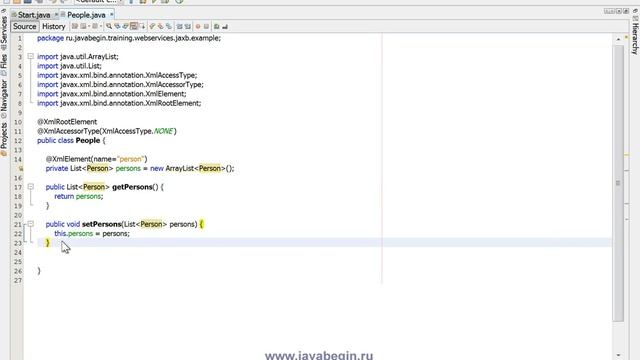Click "this.persons" on line 22

pos(73,233)
